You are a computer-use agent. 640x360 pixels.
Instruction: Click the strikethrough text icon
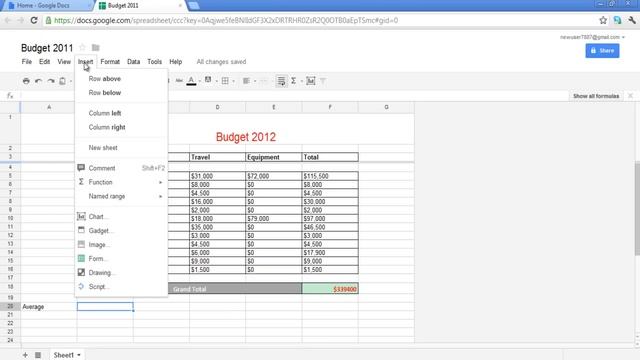(179, 81)
